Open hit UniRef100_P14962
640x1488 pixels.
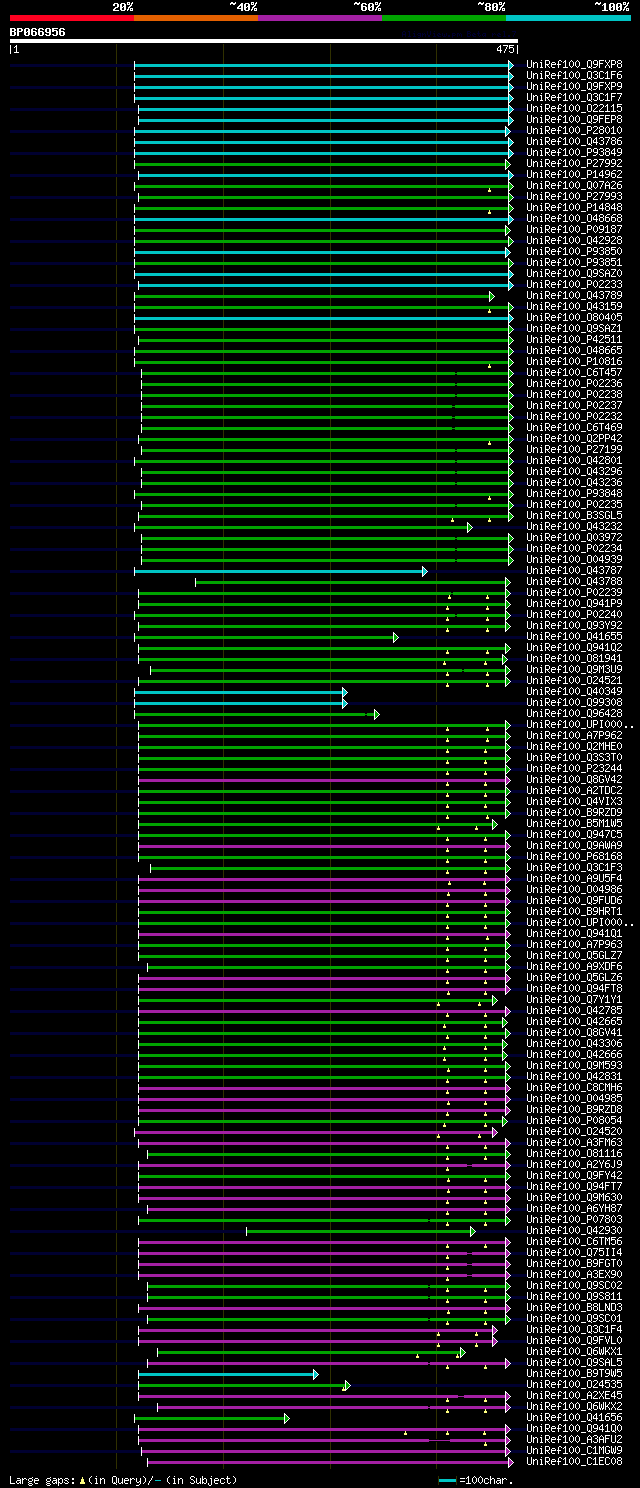(574, 175)
